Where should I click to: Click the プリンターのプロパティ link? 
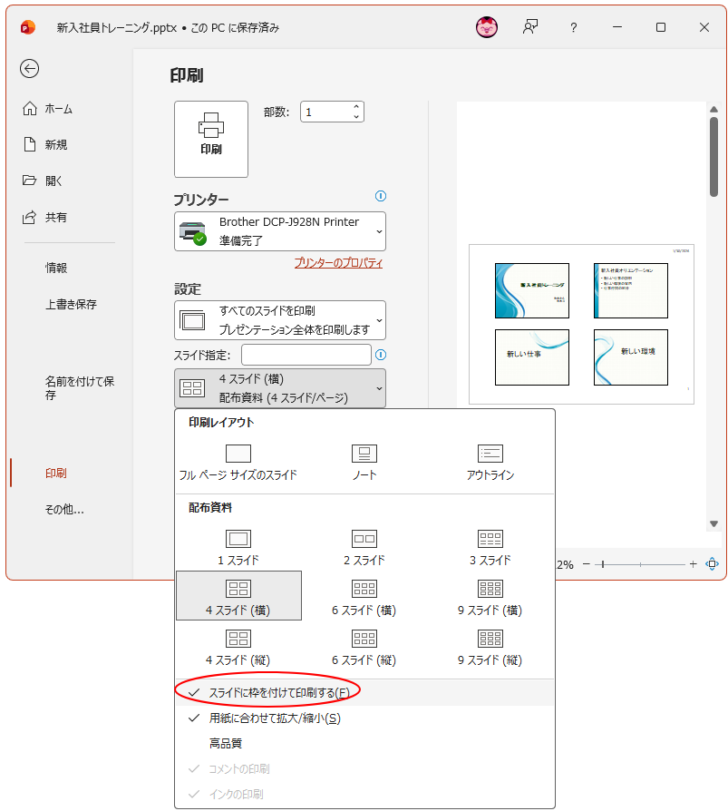tap(339, 263)
